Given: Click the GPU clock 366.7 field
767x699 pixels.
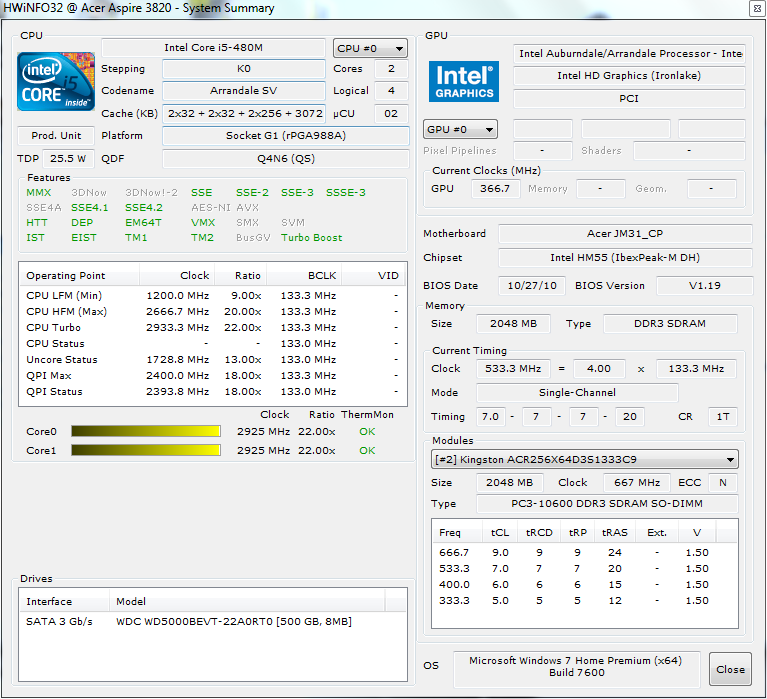Looking at the screenshot, I should pos(495,188).
